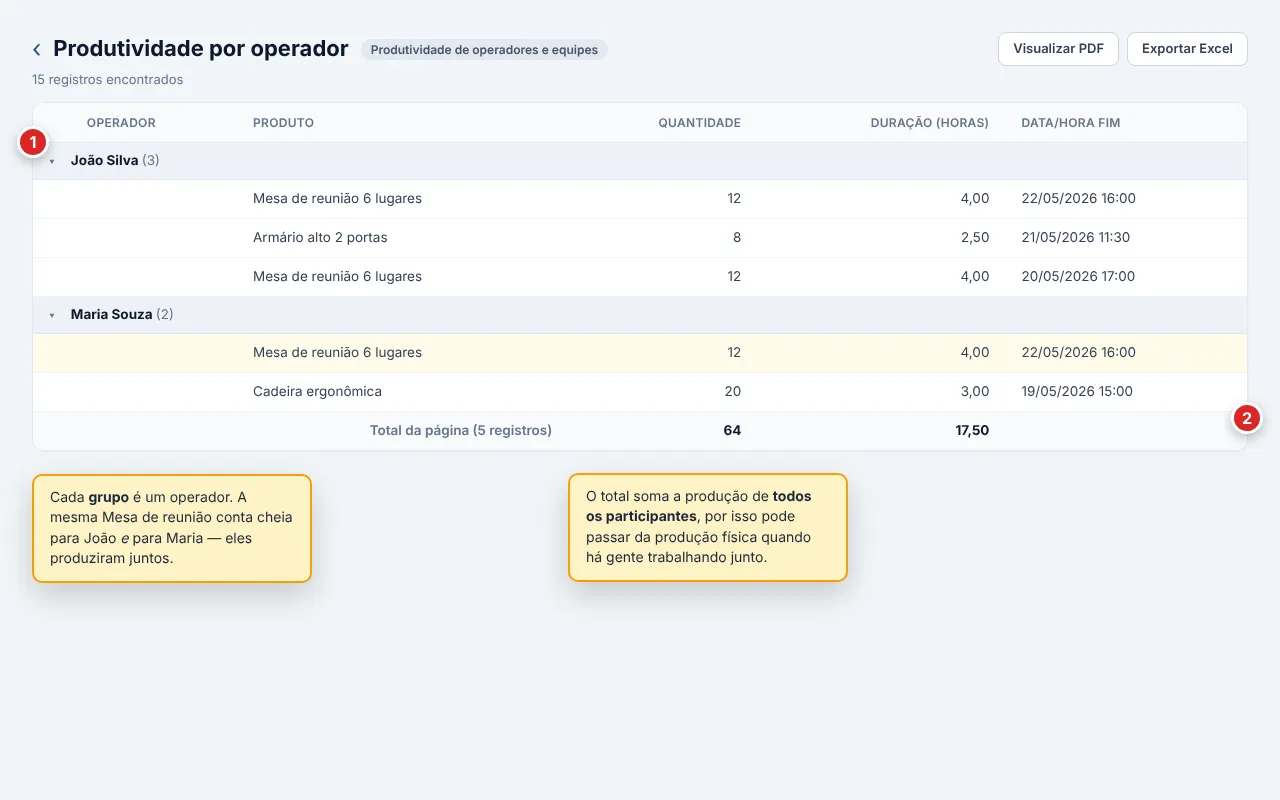Go back using the chevron beside the title
The image size is (1280, 800).
pyautogui.click(x=37, y=49)
